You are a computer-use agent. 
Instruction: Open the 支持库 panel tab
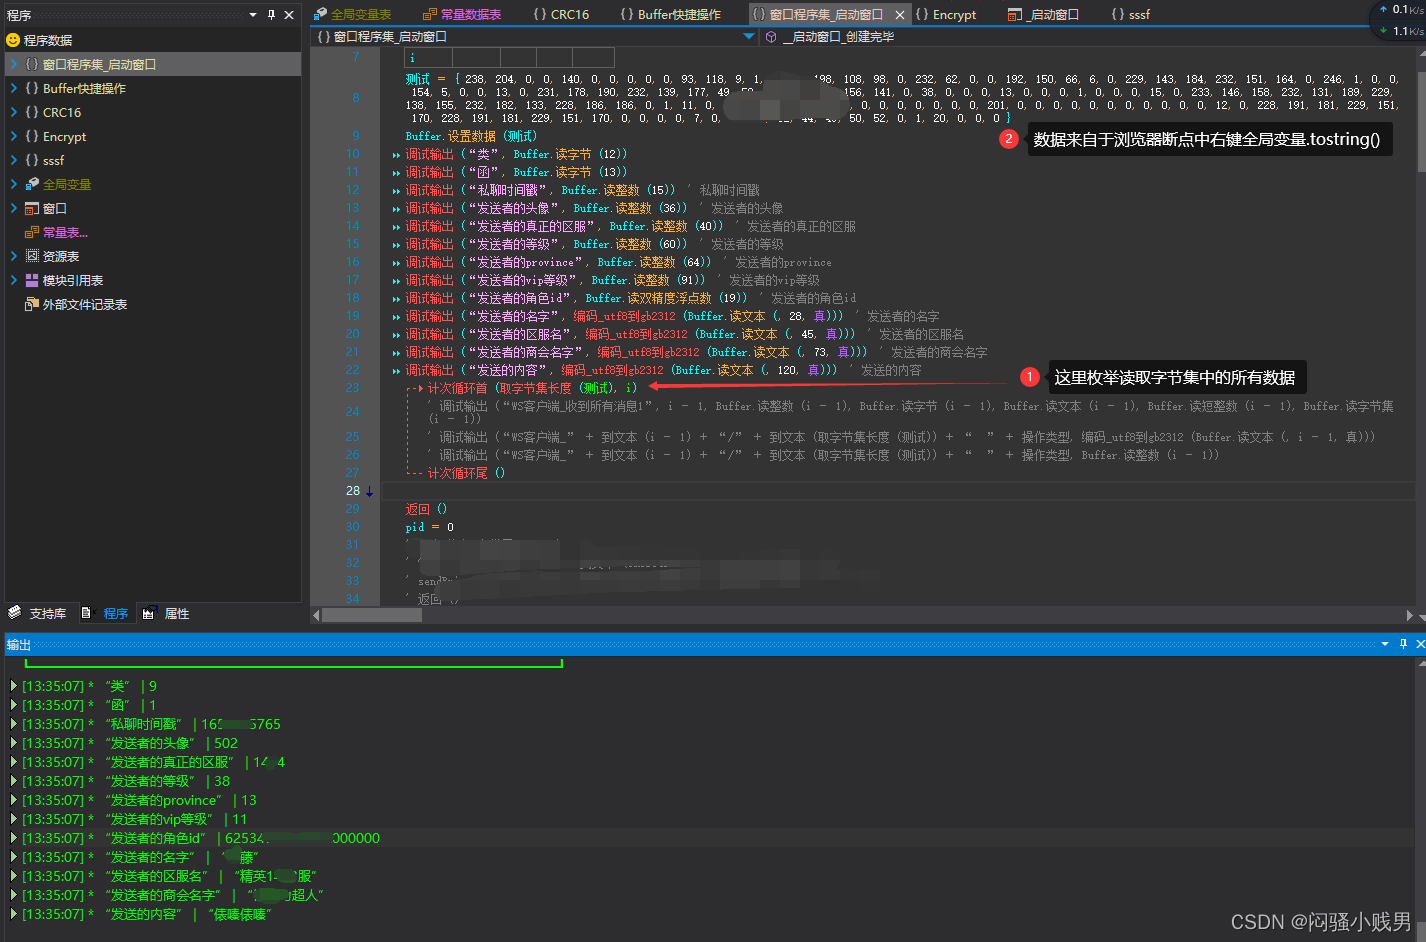[37, 613]
